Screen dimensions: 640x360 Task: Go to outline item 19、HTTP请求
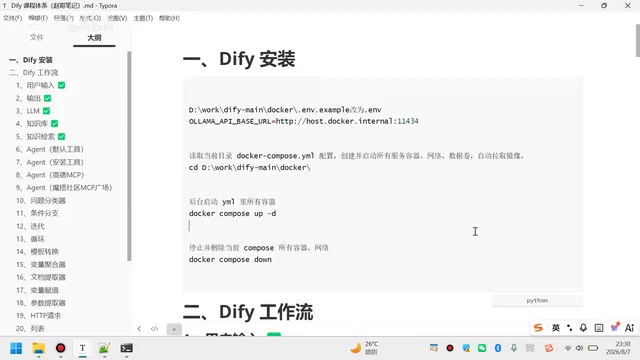click(x=38, y=316)
